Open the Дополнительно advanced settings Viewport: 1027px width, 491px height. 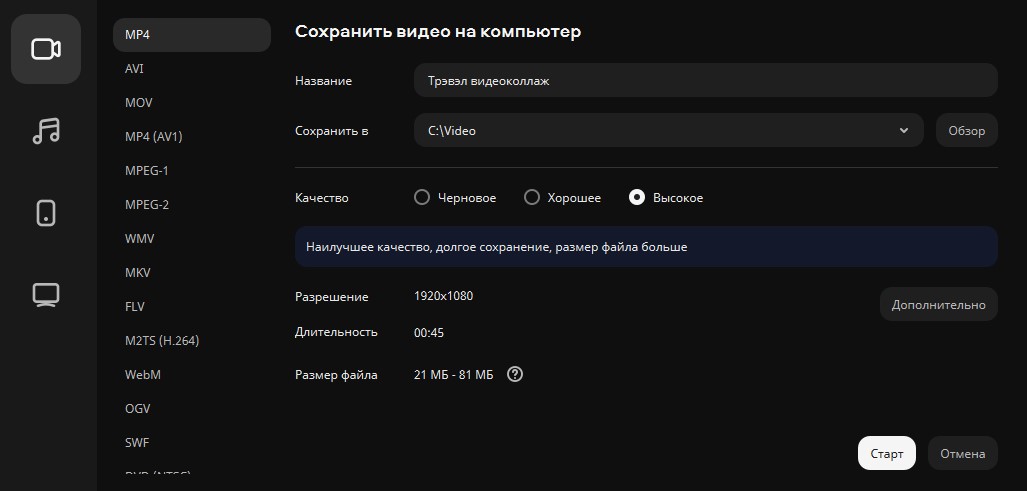[938, 305]
